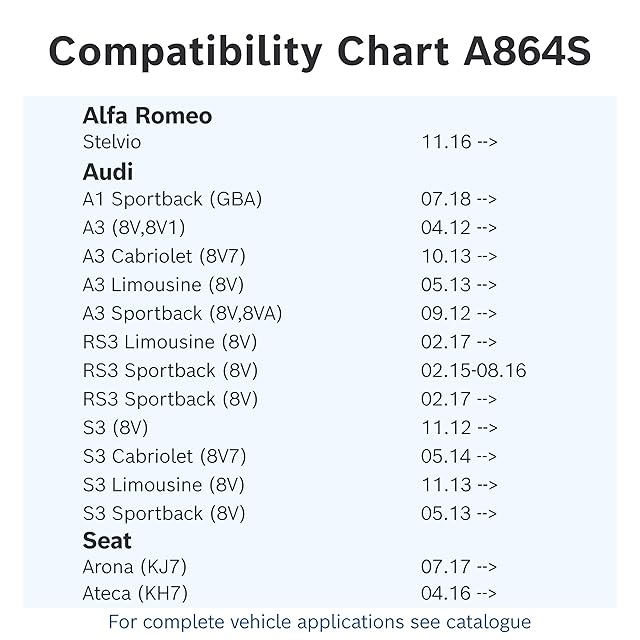Viewport: 640px width, 640px height.
Task: Select the Ateca (KH7) model entry
Action: click(135, 593)
